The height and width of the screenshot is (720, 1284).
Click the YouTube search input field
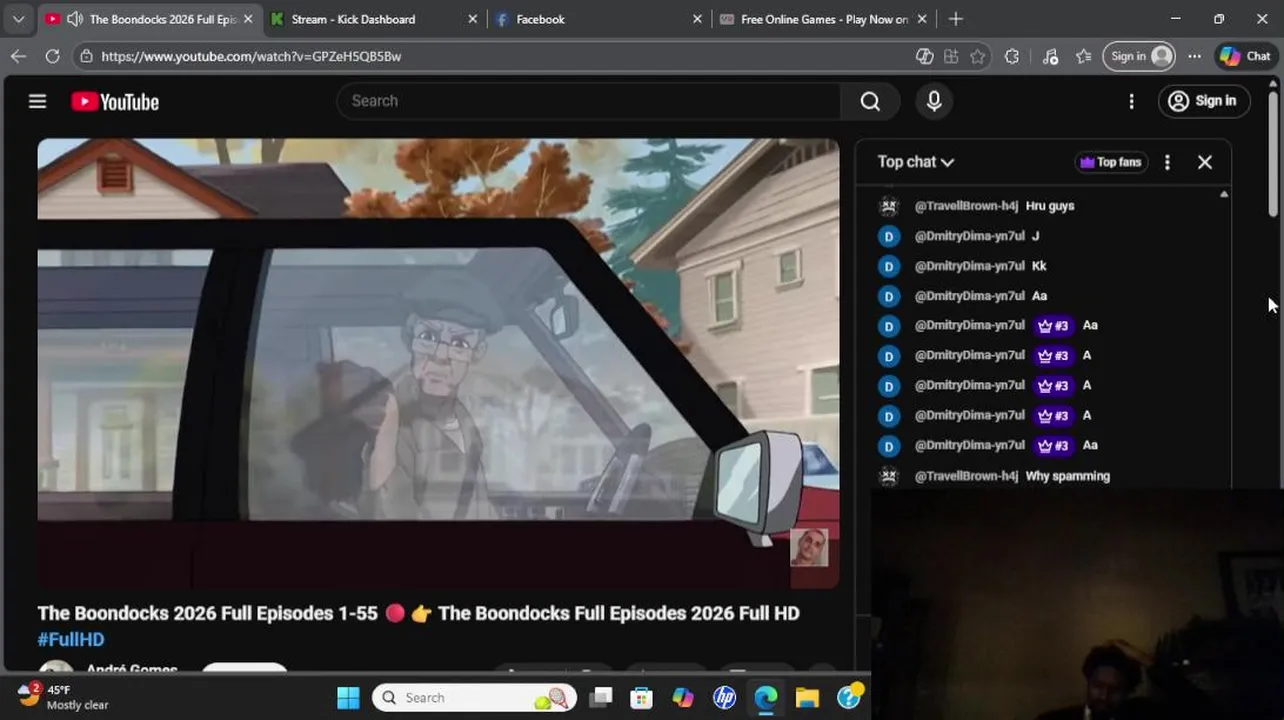589,101
